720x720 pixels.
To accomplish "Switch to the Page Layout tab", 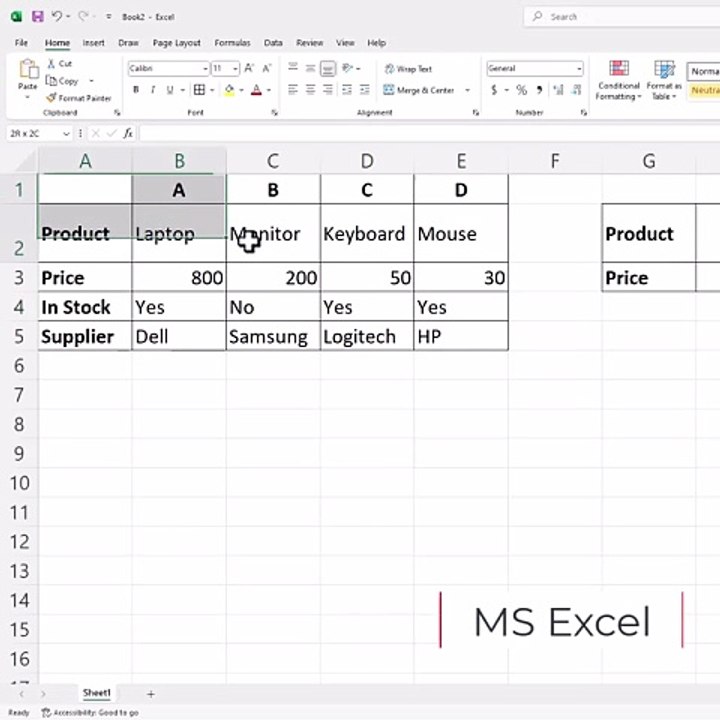I will point(176,43).
